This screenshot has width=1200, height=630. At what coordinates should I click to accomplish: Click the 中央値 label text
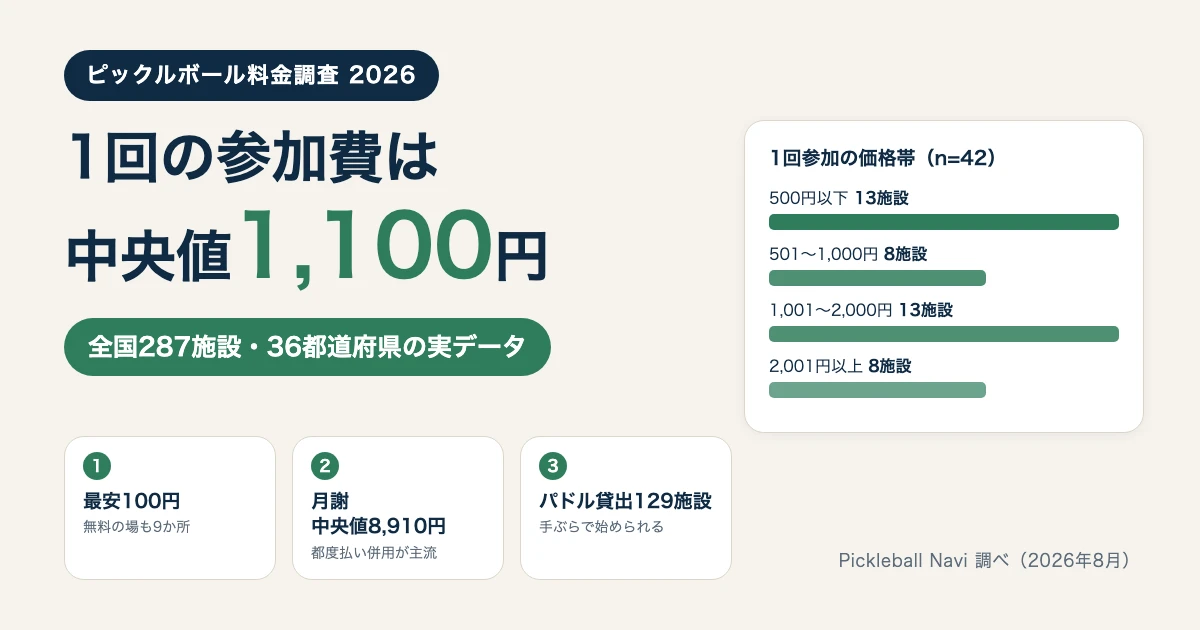click(x=150, y=257)
